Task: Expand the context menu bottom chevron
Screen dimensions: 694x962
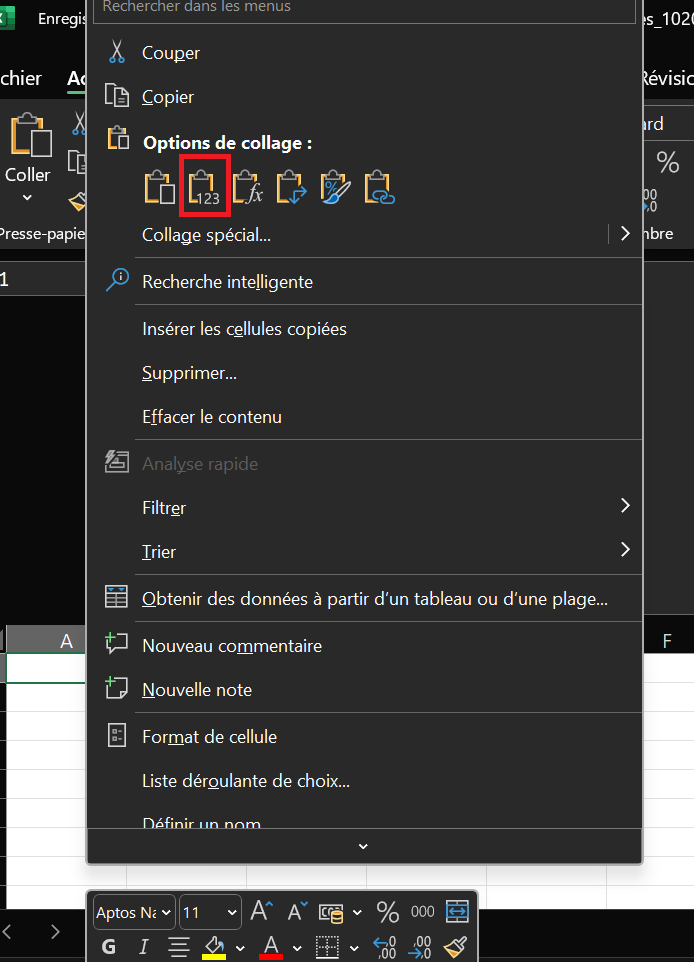Action: click(364, 846)
